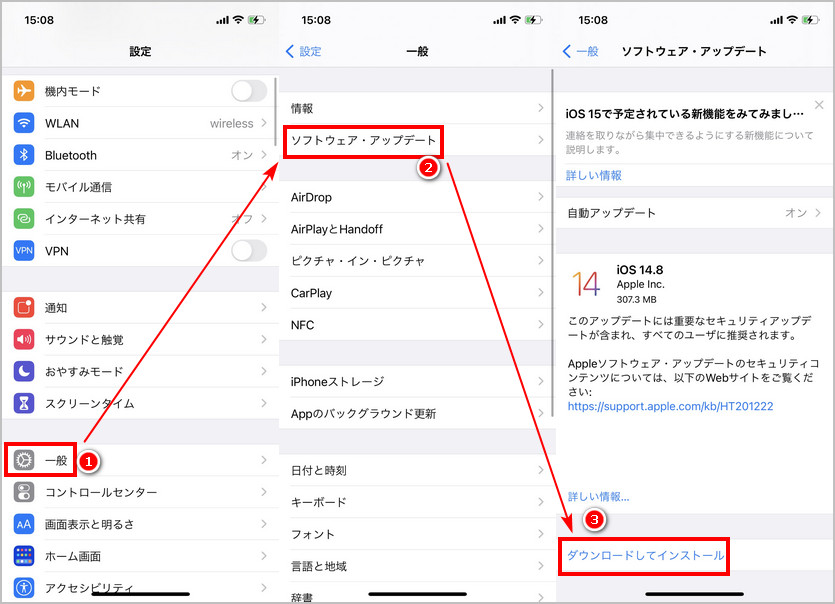Viewport: 835px width, 604px height.
Task: Tap the おやすみモード moon icon
Action: 25,372
